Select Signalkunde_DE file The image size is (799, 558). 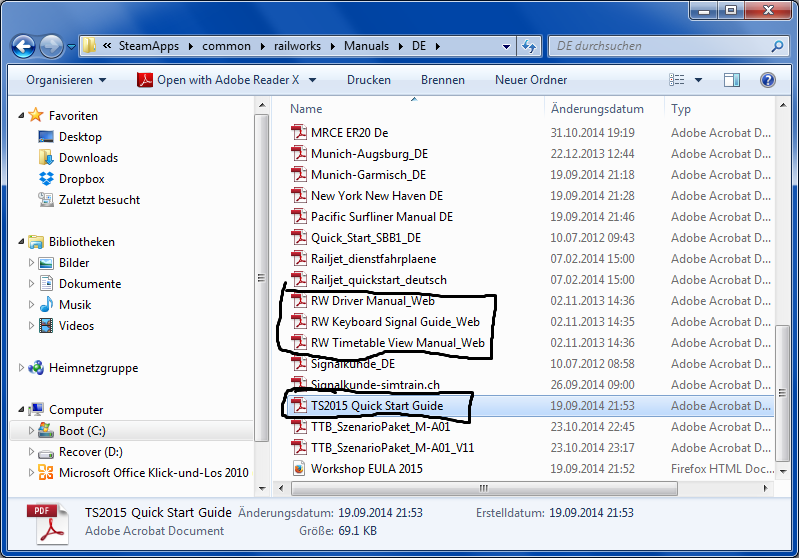(x=353, y=363)
